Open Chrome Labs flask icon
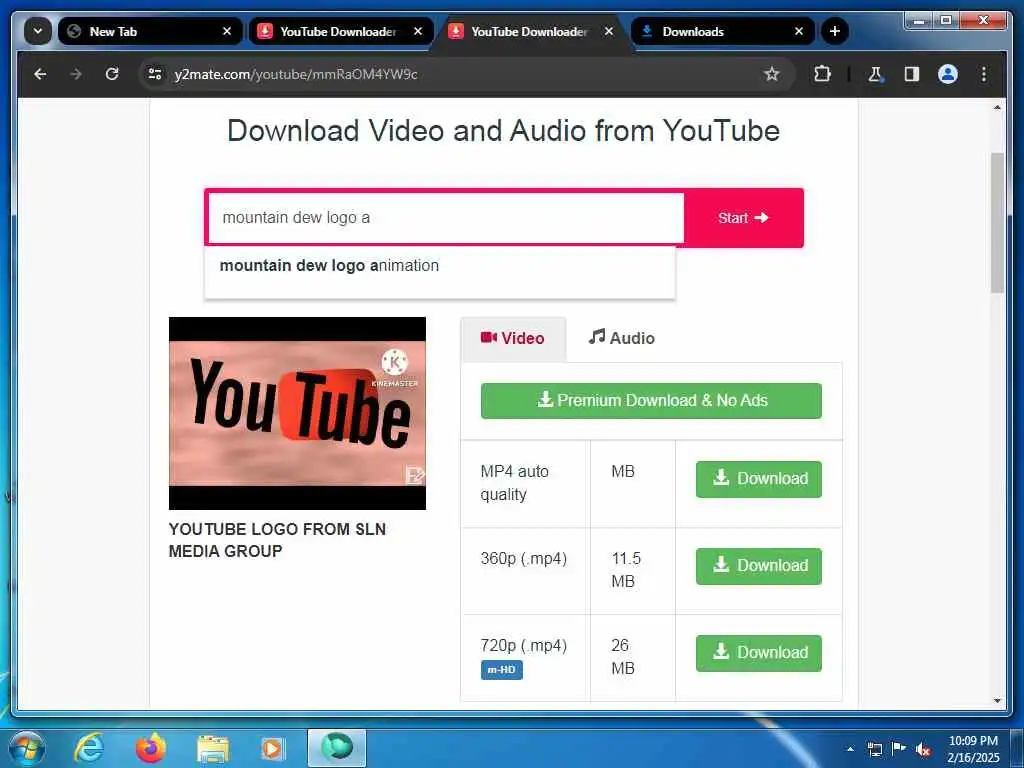The image size is (1024, 768). point(876,74)
